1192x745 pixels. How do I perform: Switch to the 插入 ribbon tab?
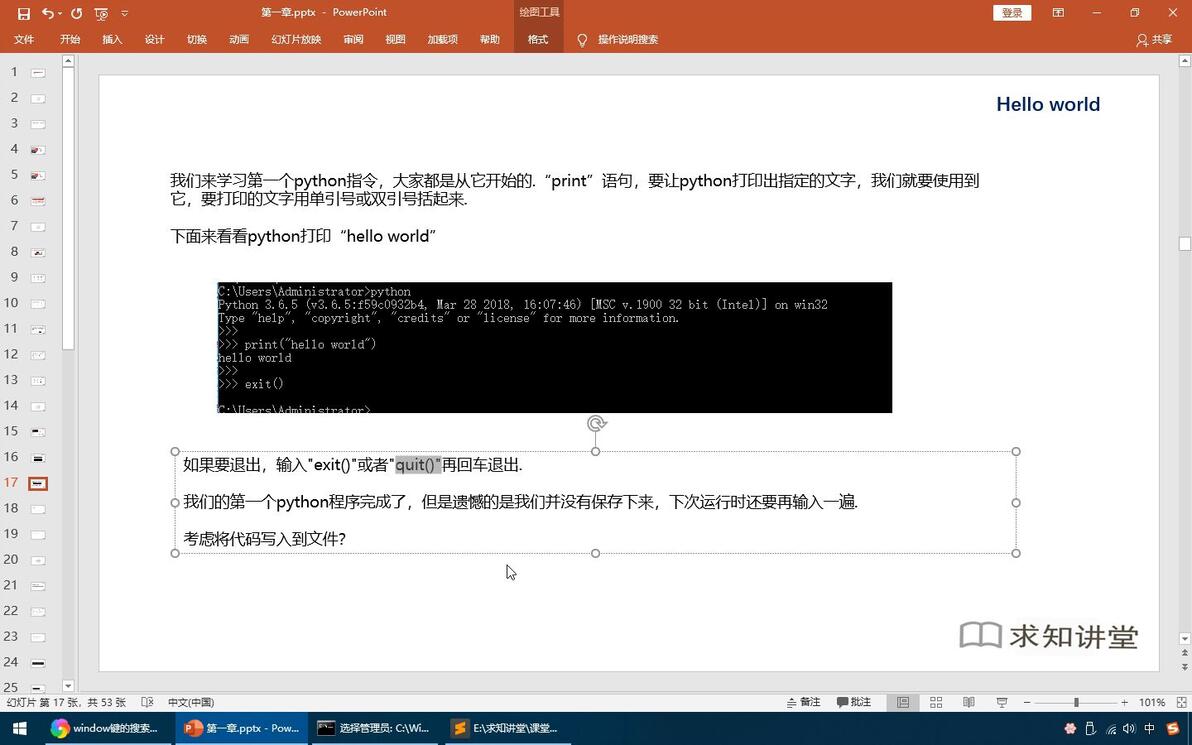pyautogui.click(x=113, y=40)
